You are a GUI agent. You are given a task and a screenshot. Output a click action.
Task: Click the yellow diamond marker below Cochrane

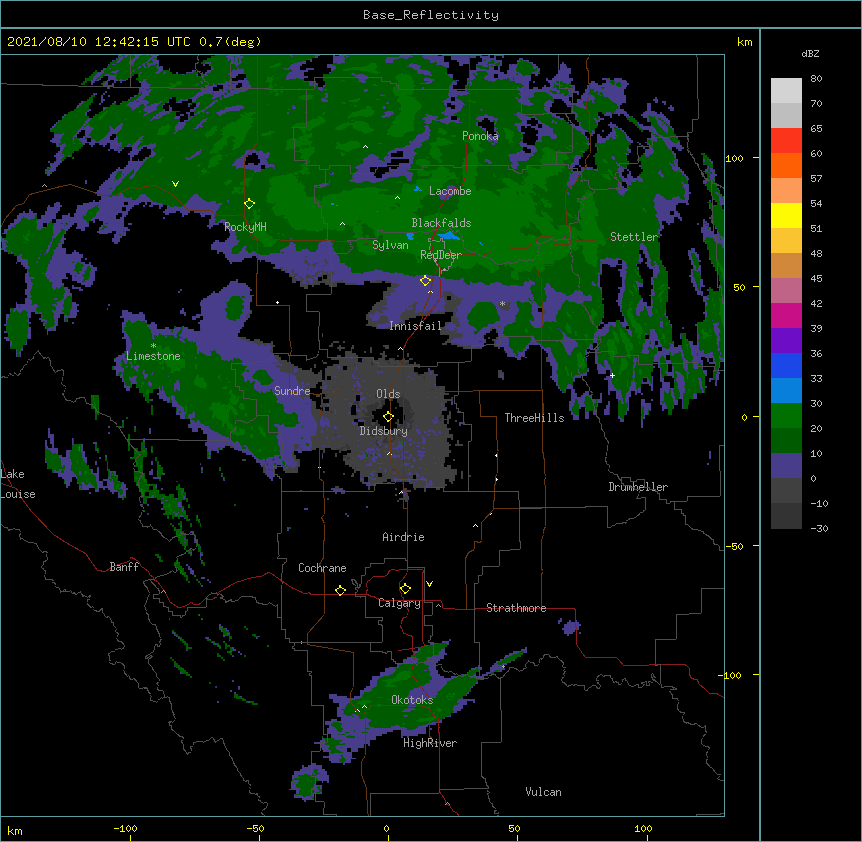point(340,590)
